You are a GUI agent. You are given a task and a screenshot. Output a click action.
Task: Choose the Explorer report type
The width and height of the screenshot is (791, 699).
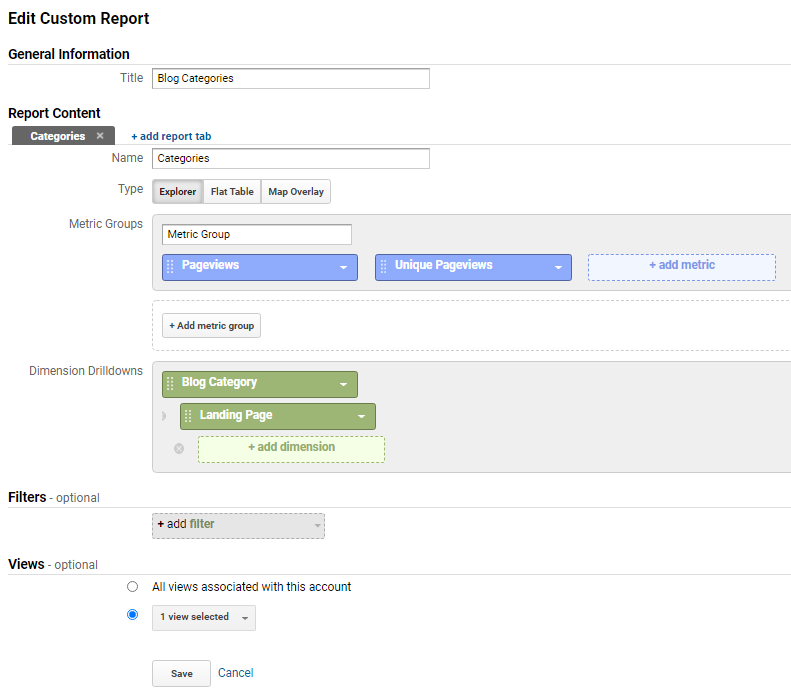[178, 192]
